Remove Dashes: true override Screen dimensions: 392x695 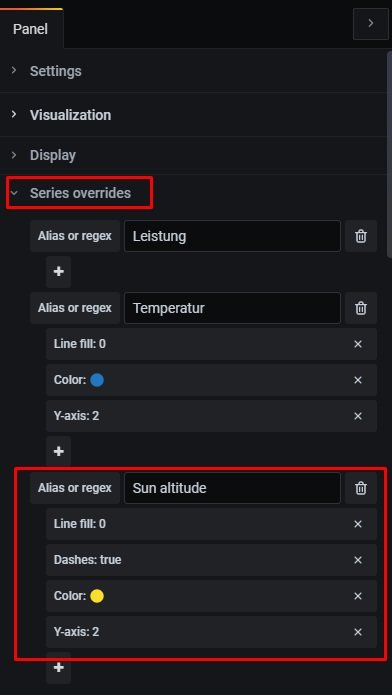(x=358, y=560)
